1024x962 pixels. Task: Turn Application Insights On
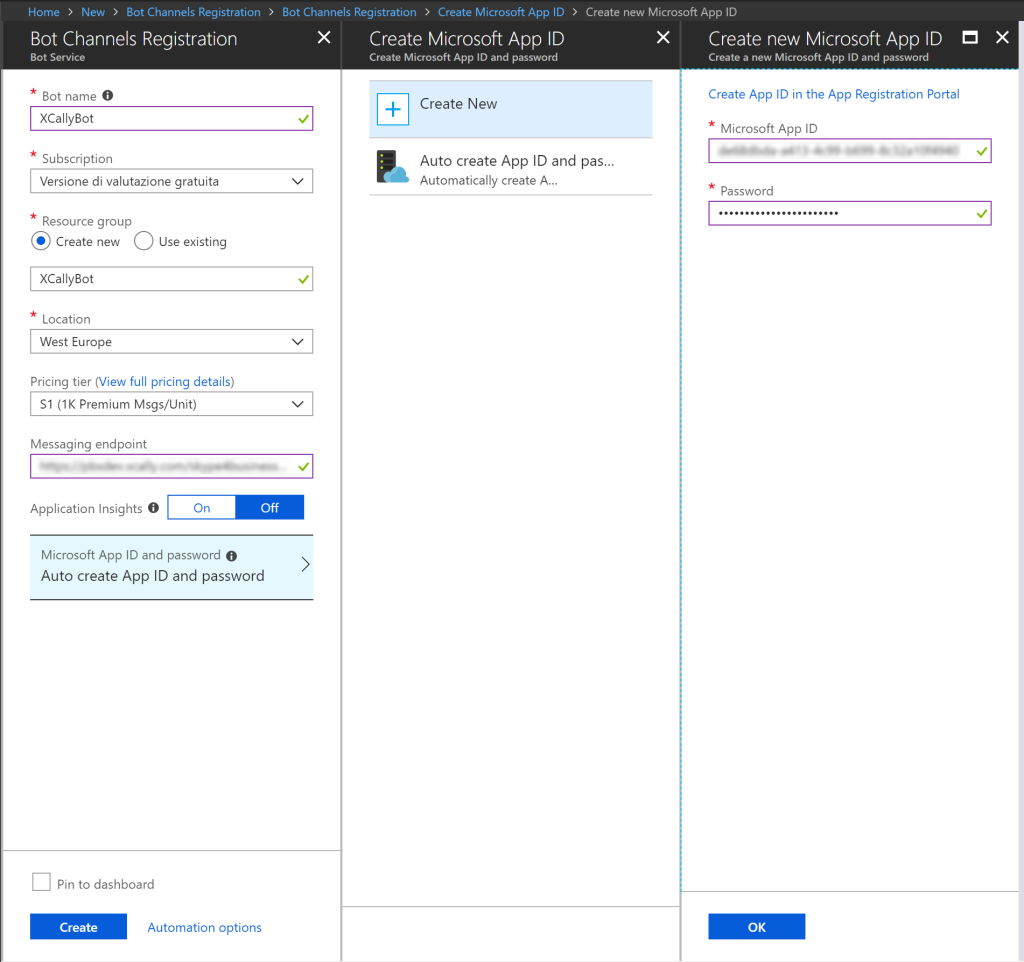point(202,507)
